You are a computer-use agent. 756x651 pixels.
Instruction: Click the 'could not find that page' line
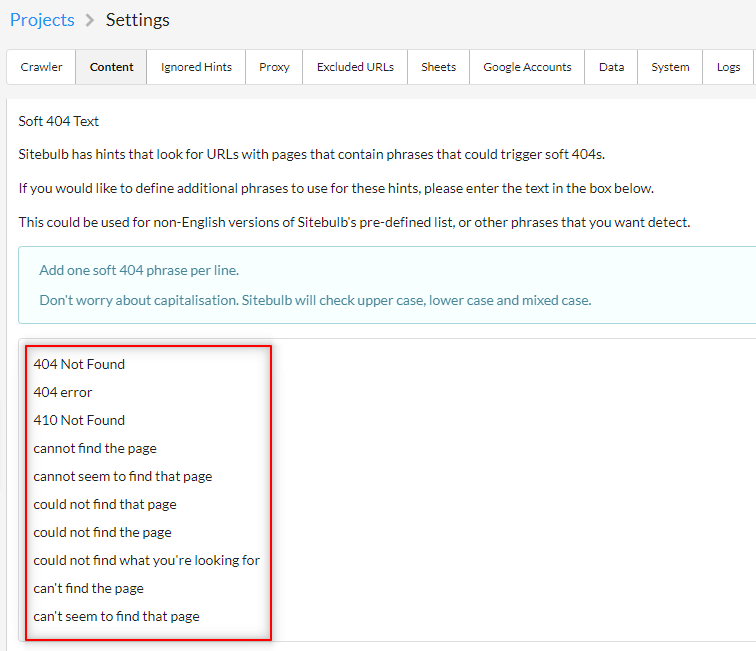pos(105,504)
